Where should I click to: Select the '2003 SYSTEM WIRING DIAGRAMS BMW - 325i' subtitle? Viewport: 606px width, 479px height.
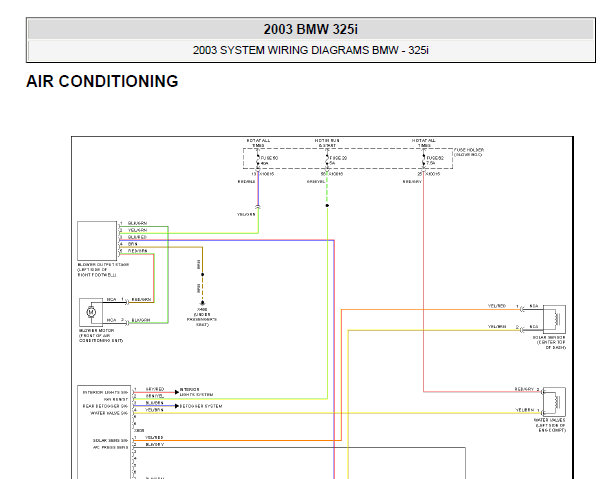(x=311, y=50)
